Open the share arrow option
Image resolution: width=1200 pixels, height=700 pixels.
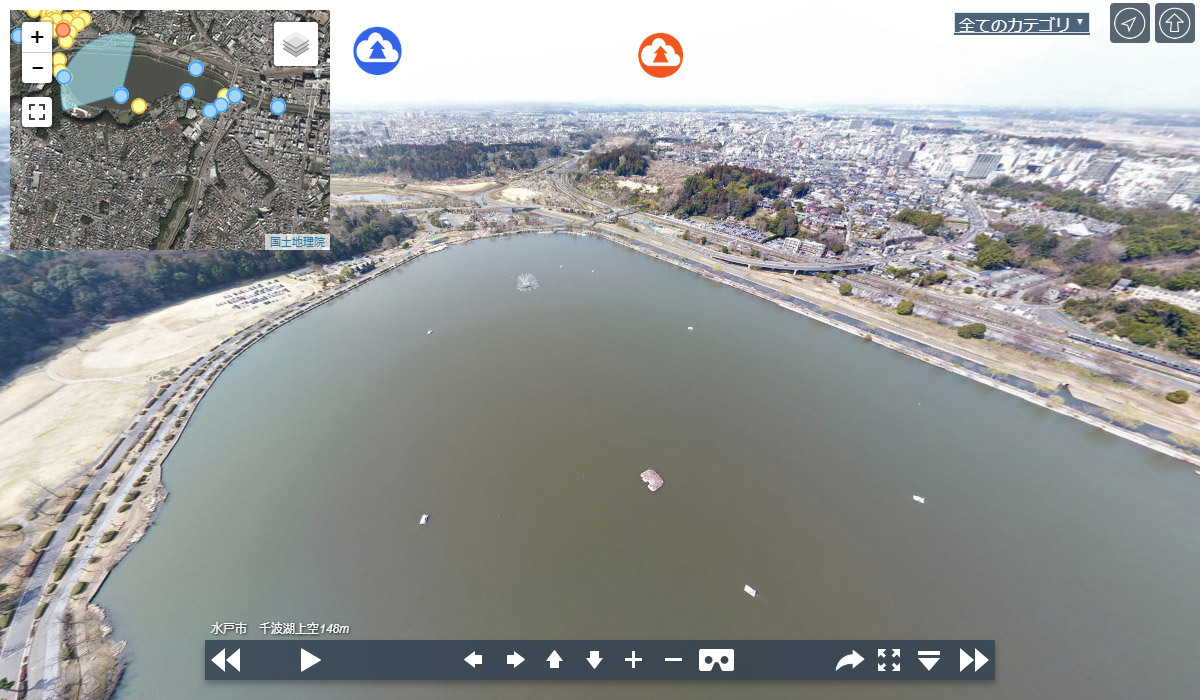(849, 660)
